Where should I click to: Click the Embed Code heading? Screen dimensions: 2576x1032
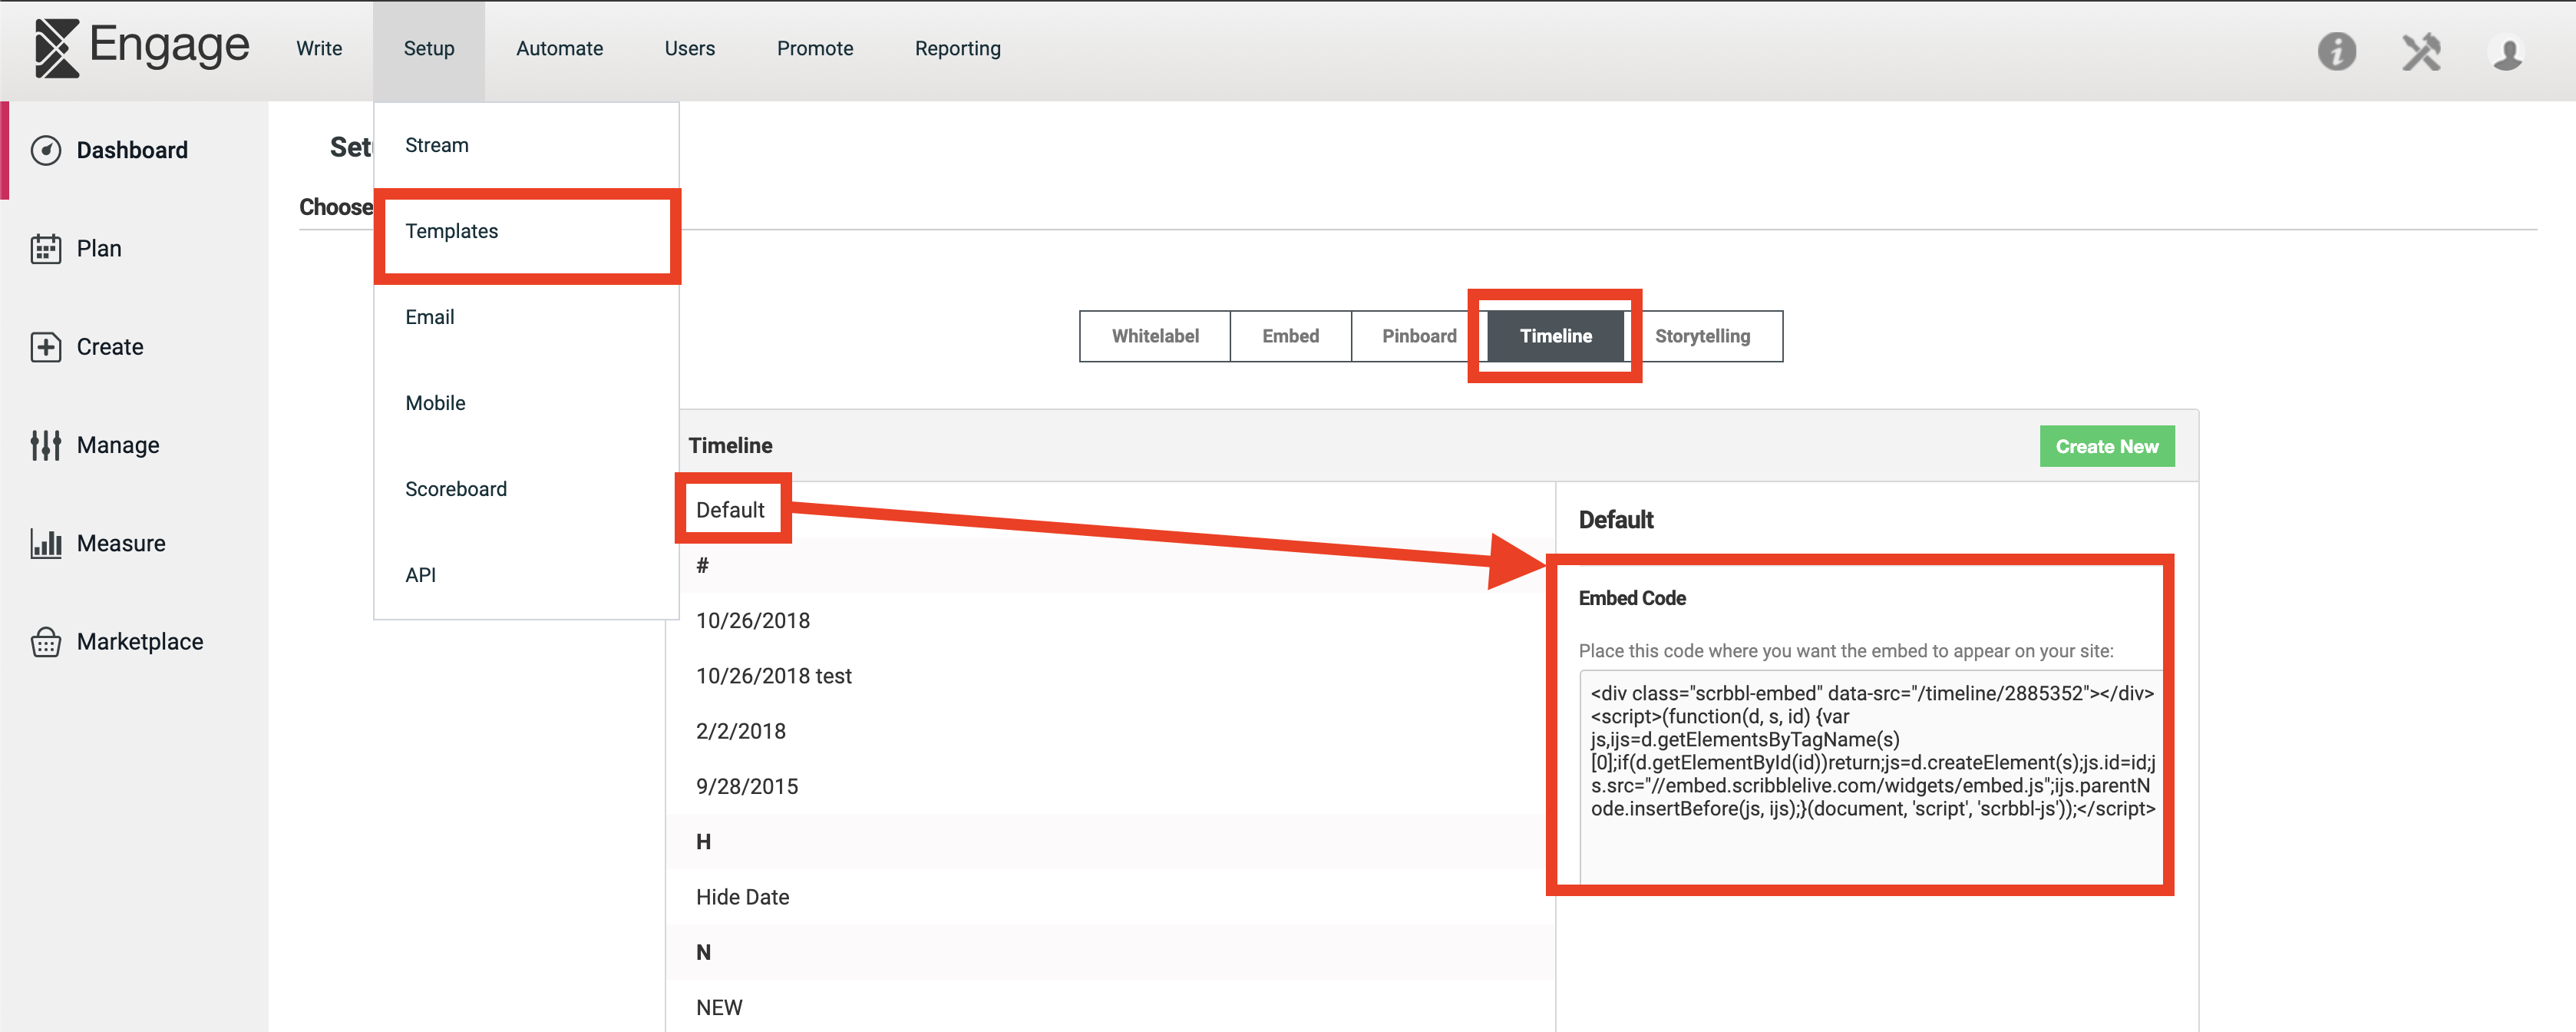(x=1632, y=598)
